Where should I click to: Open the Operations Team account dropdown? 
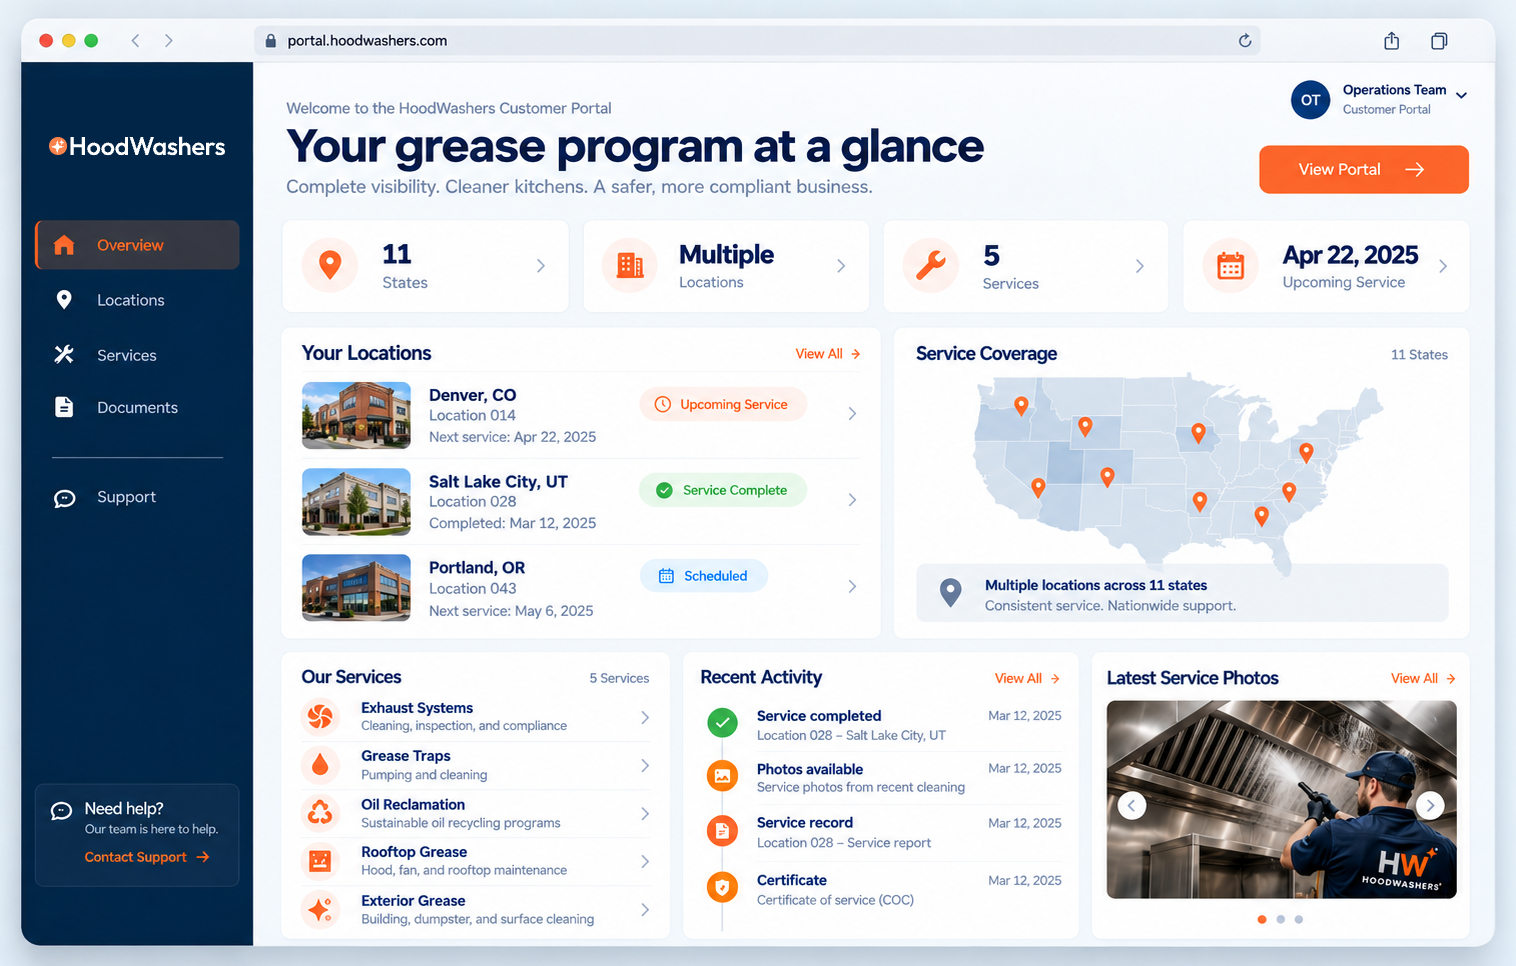tap(1461, 96)
